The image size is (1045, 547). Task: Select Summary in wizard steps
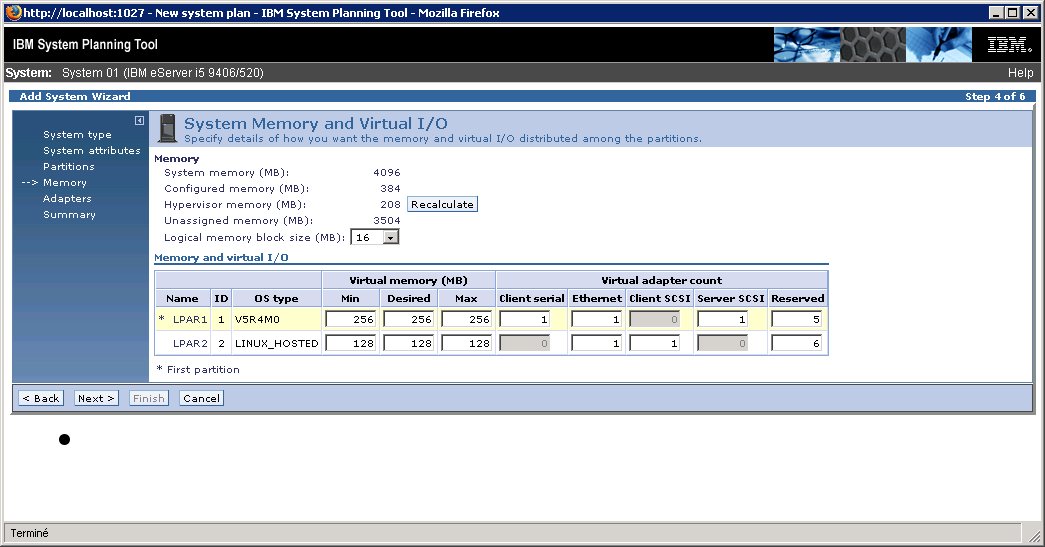click(x=69, y=215)
